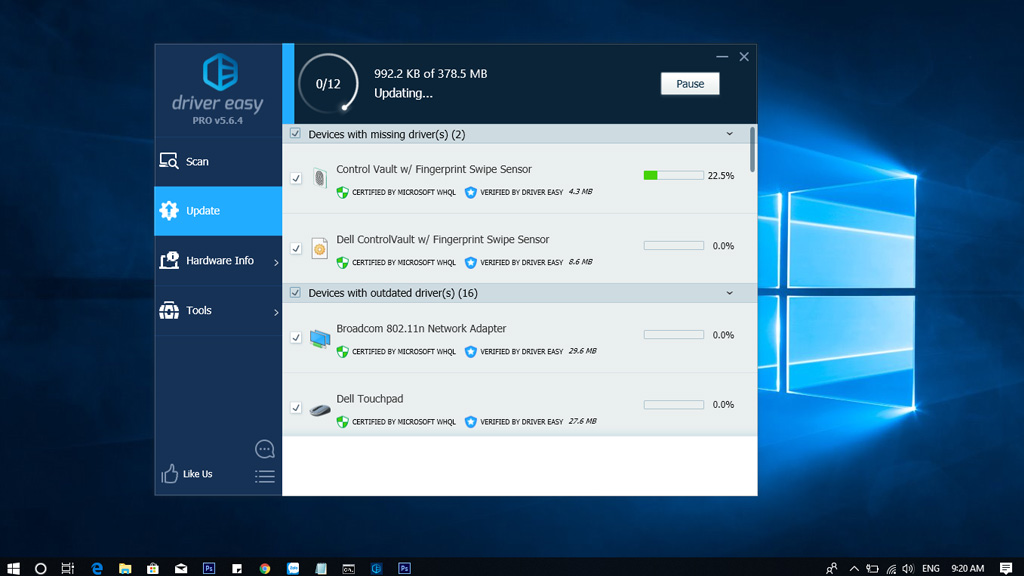The image size is (1024, 576).
Task: Click the ENG language indicator
Action: 931,568
